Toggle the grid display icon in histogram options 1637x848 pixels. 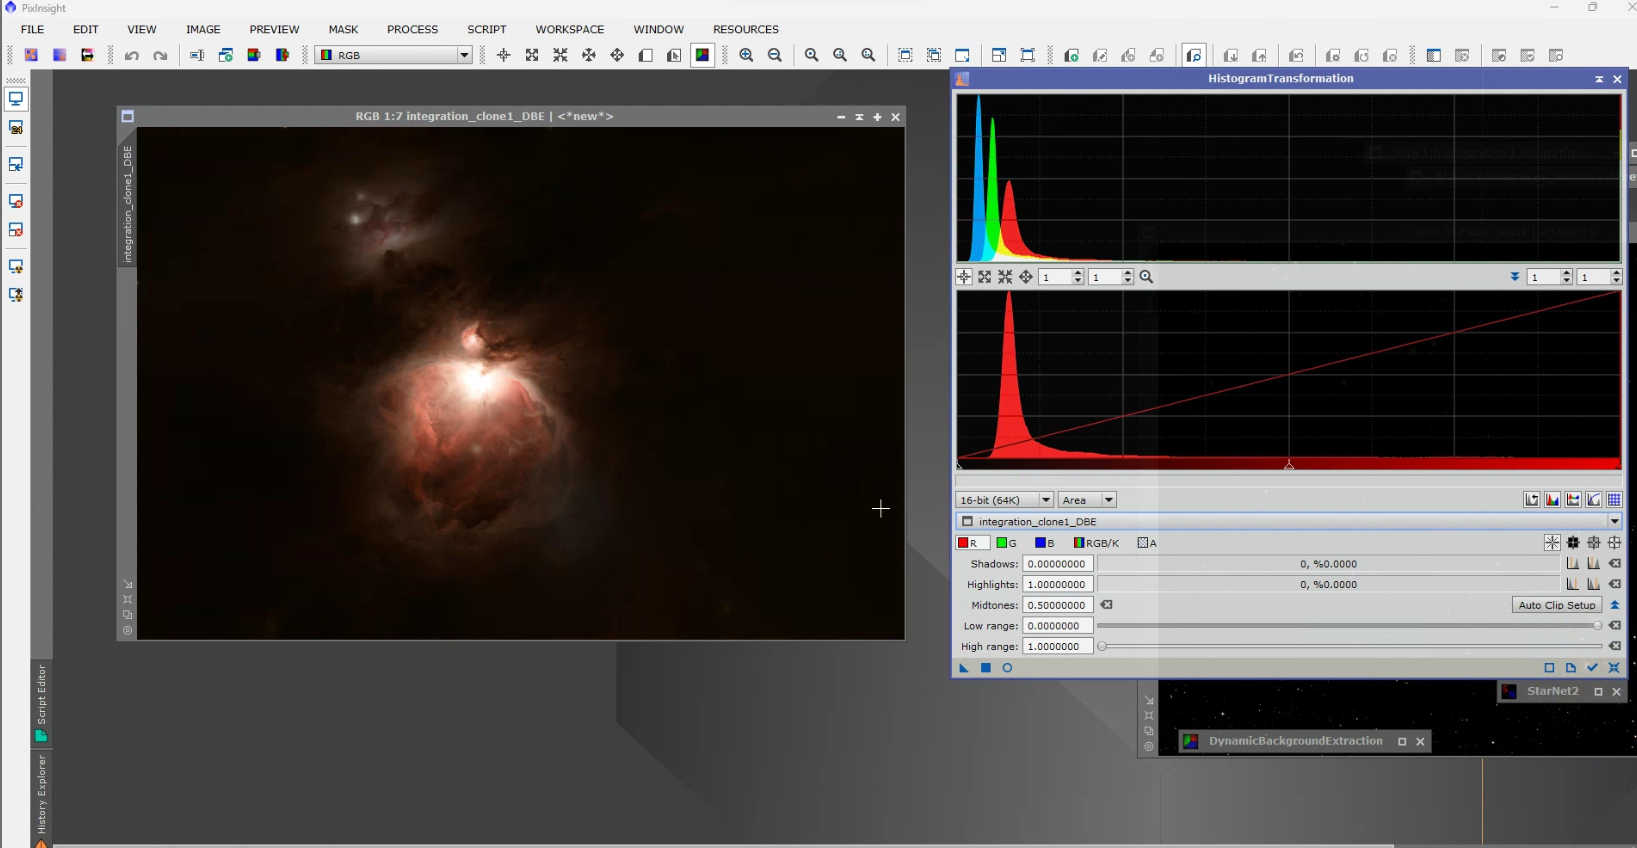click(x=1614, y=500)
